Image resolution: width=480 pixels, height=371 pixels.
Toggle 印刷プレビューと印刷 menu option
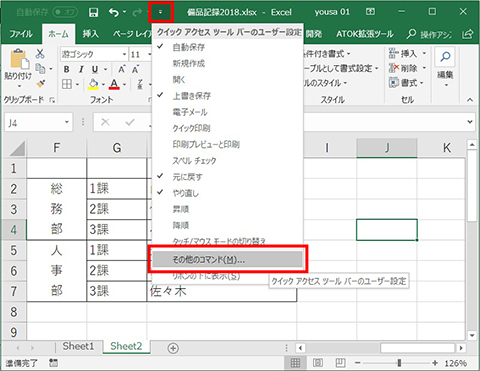pyautogui.click(x=227, y=144)
